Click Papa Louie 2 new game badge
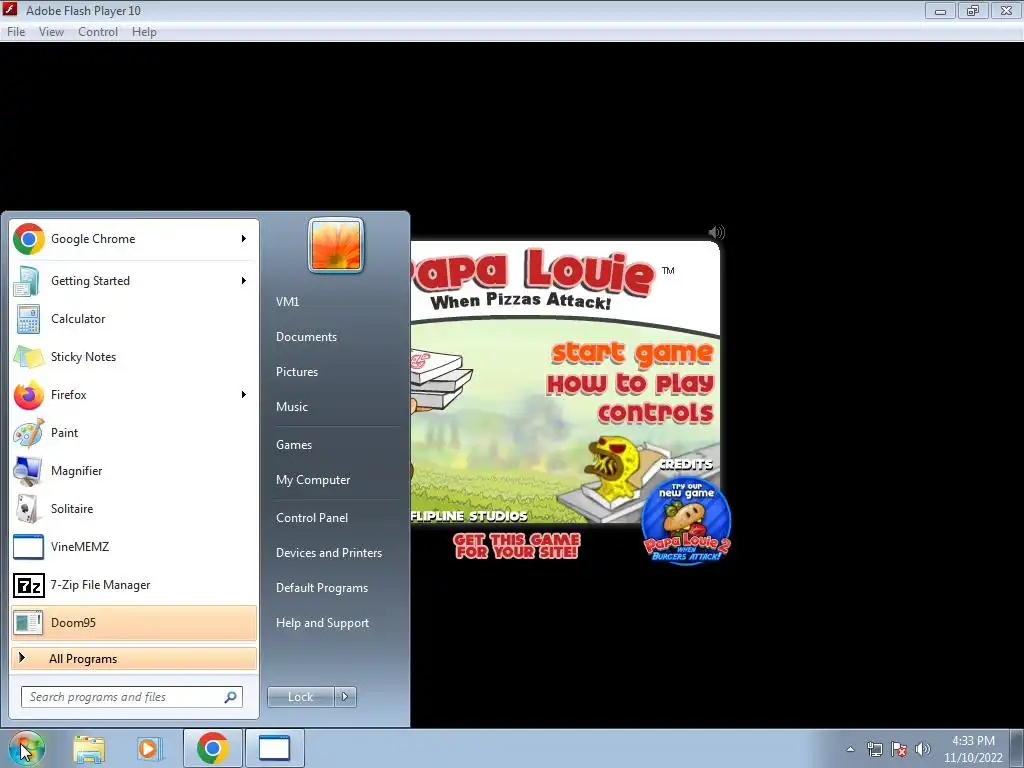 click(686, 521)
